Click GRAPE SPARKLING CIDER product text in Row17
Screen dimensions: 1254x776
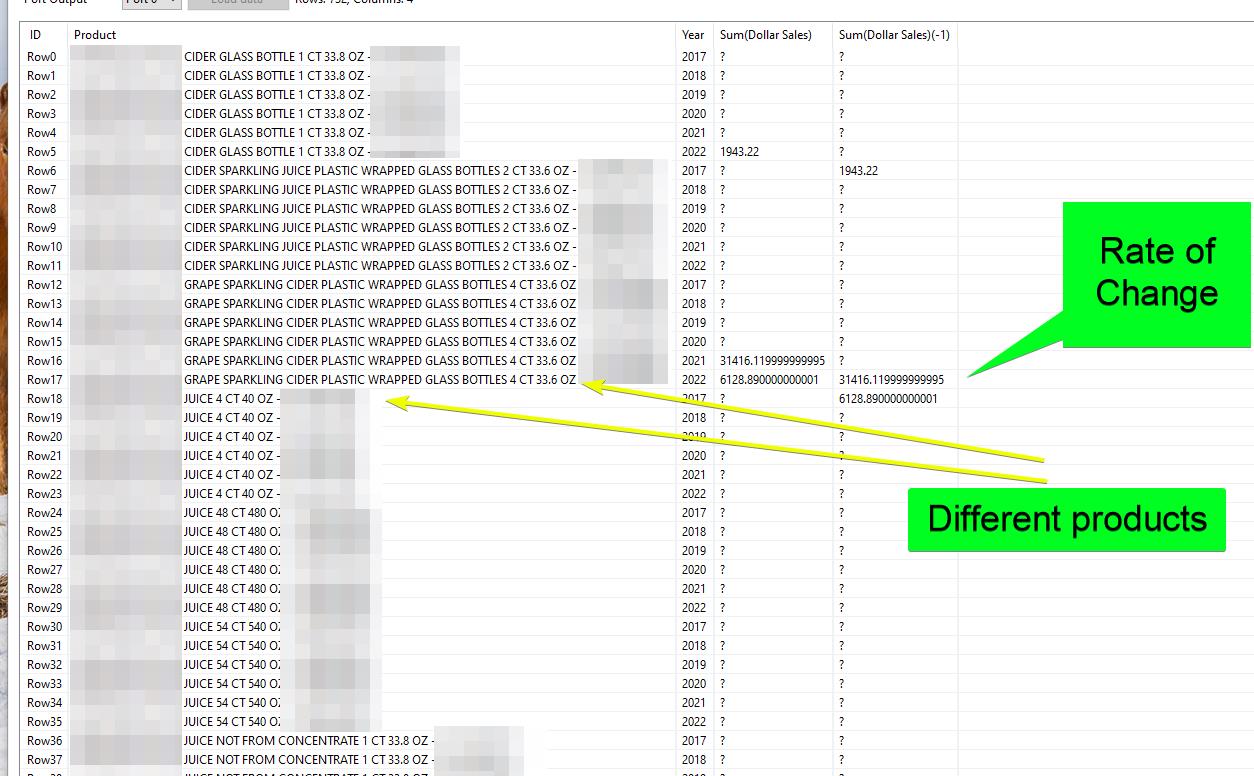(380, 380)
